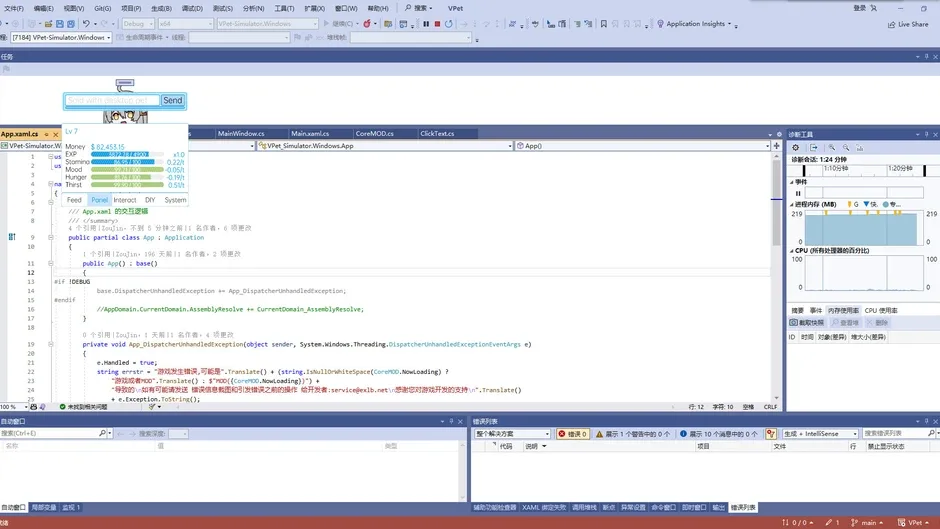Click the editor split window icon
This screenshot has width=940, height=529.
point(776,146)
